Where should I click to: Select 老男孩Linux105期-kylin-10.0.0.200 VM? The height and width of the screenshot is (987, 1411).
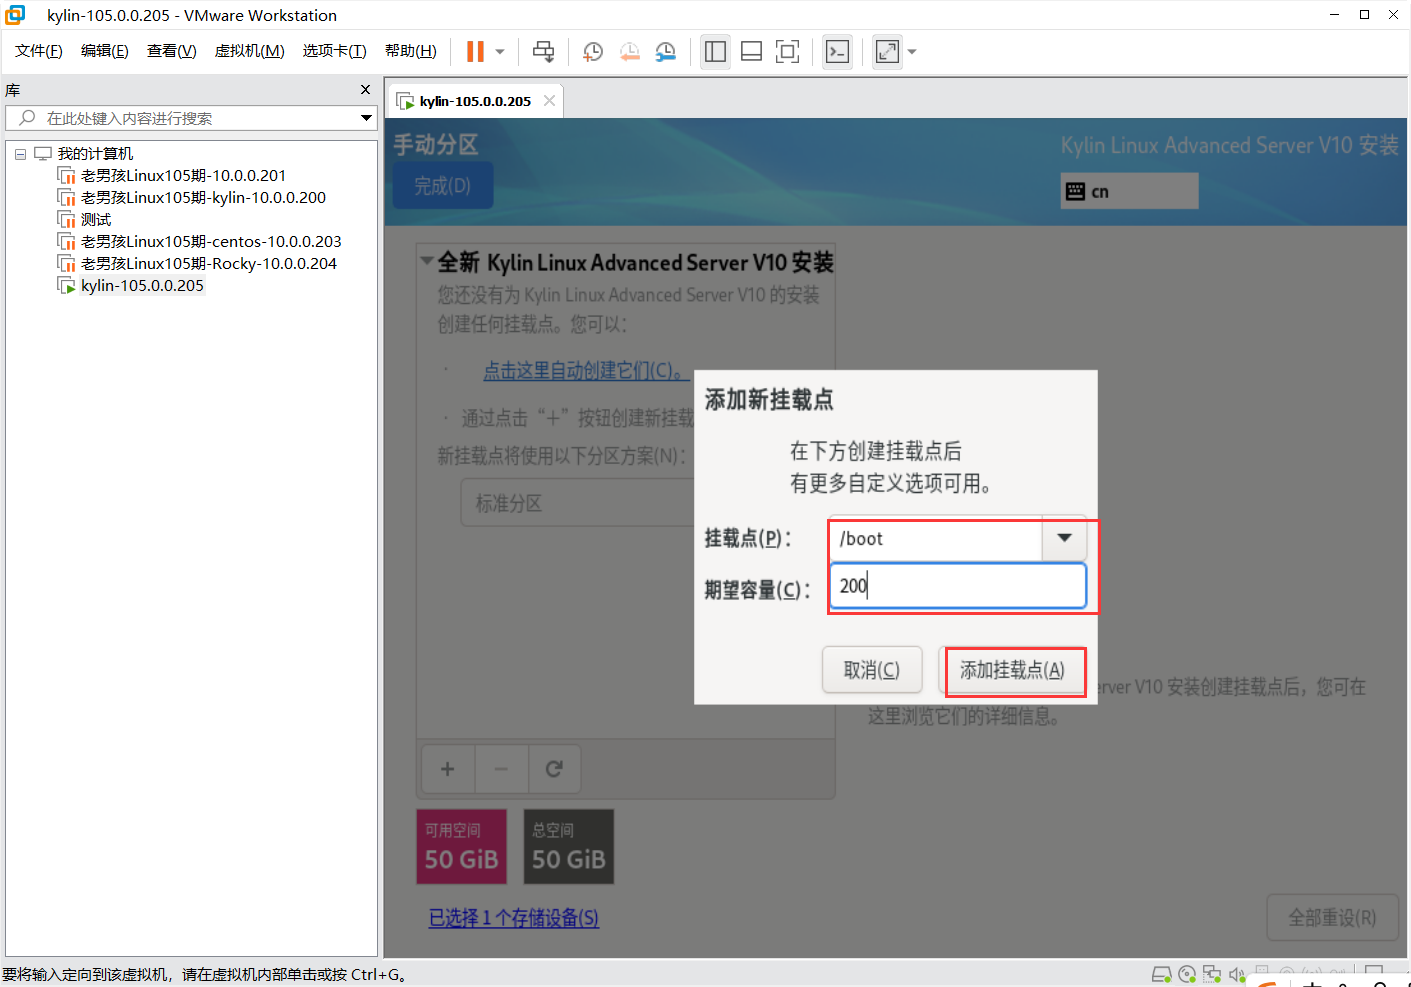[x=203, y=198]
